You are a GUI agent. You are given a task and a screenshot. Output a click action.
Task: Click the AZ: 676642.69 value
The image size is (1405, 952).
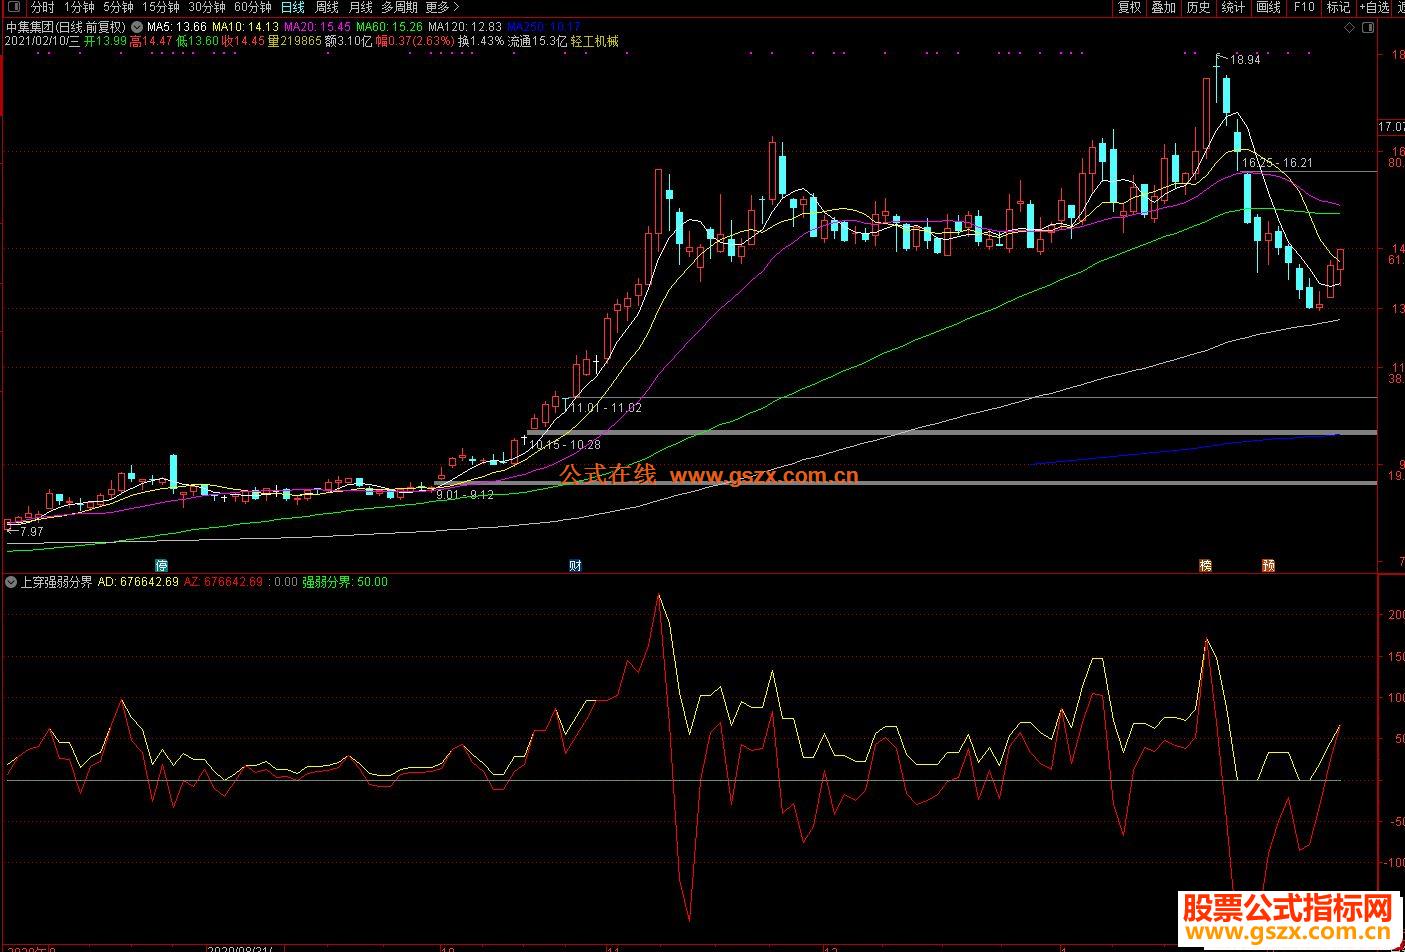click(223, 581)
